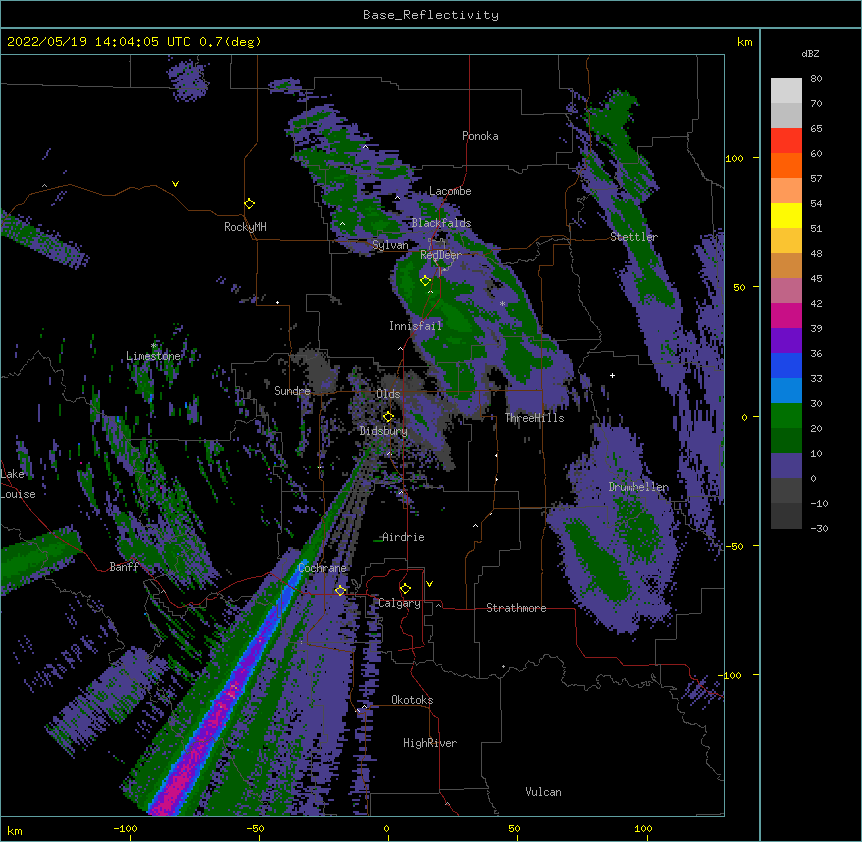862x842 pixels.
Task: Click the yellow V marker west of RockyMH
Action: point(175,184)
